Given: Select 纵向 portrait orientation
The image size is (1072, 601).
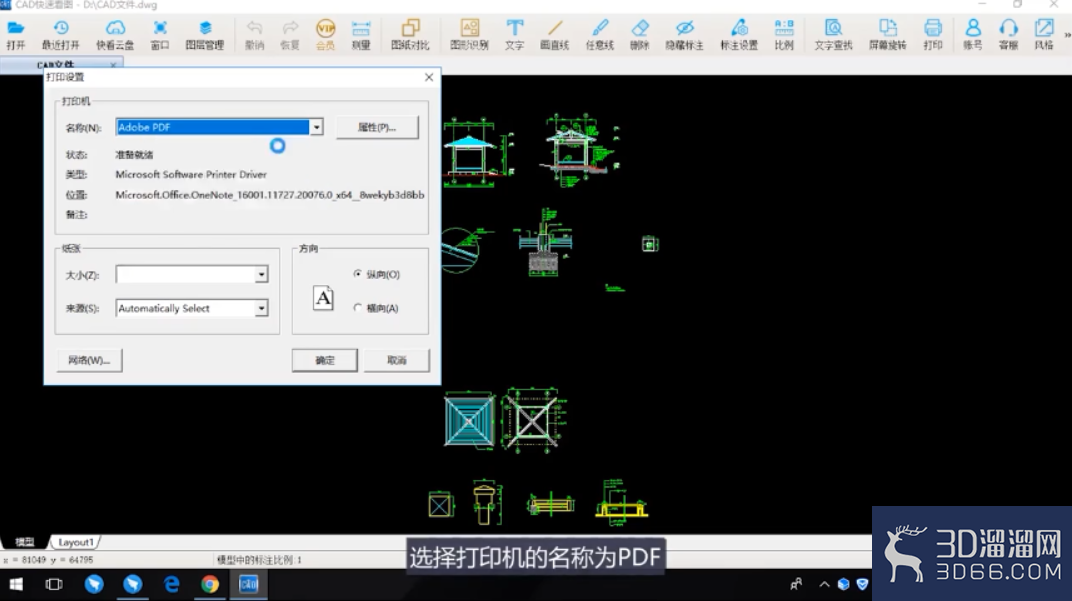Looking at the screenshot, I should tap(358, 273).
